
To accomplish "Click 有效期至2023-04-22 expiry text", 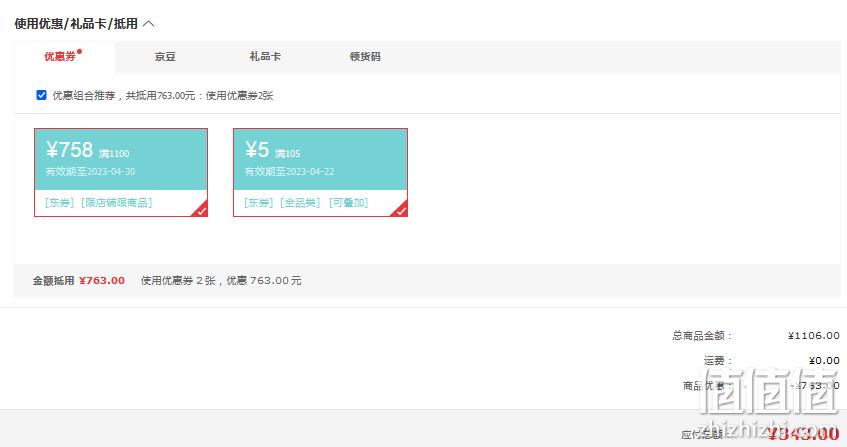I will pyautogui.click(x=290, y=172).
